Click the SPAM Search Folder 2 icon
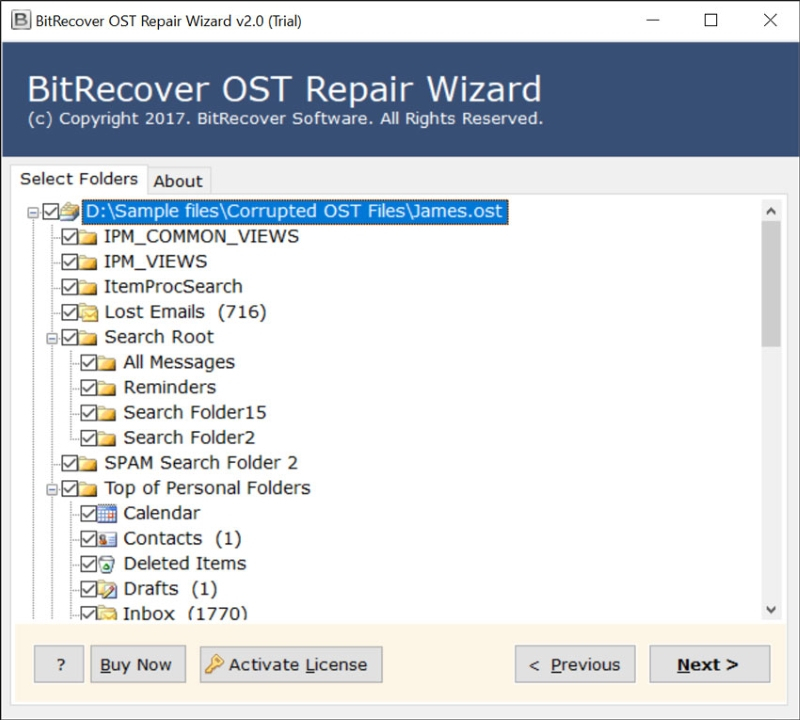 click(88, 463)
